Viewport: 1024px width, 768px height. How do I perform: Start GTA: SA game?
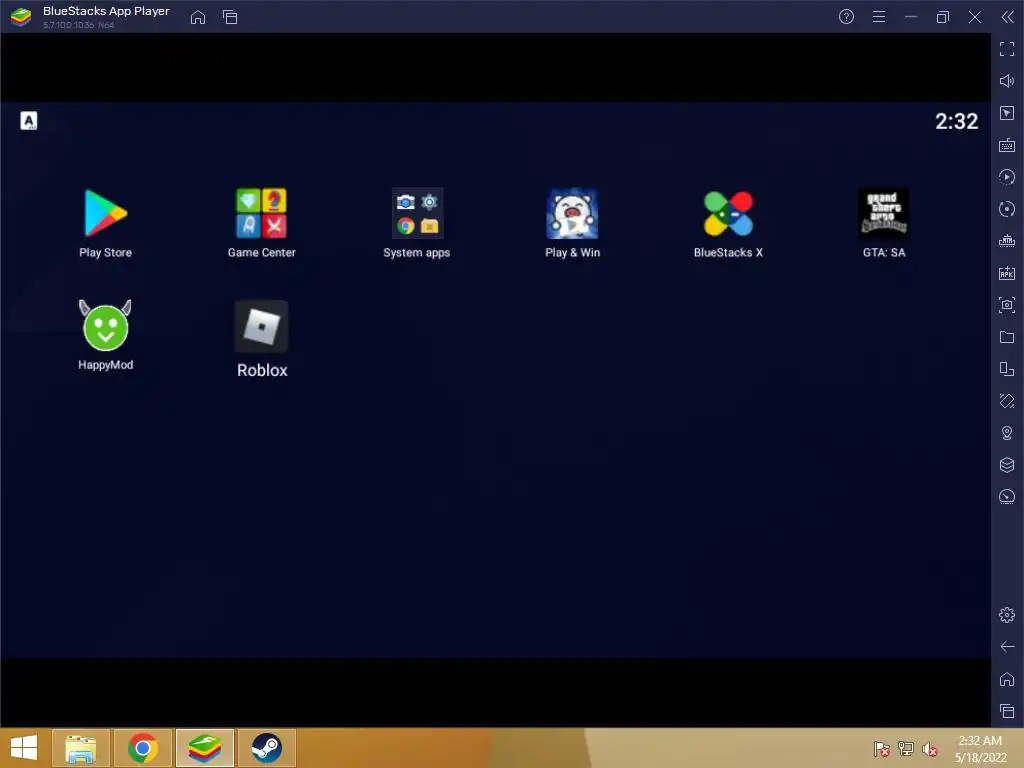coord(884,214)
